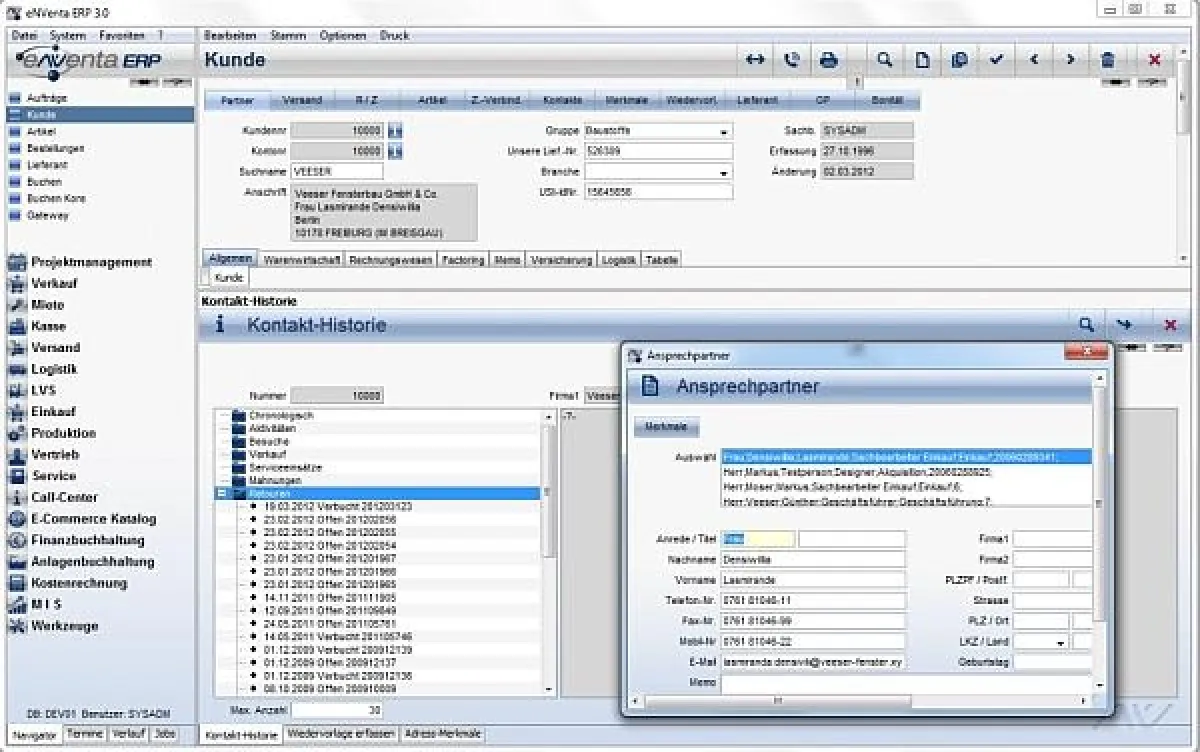Open the Gruppe dropdown showing Baustoffe
This screenshot has width=1200, height=752.
(724, 129)
